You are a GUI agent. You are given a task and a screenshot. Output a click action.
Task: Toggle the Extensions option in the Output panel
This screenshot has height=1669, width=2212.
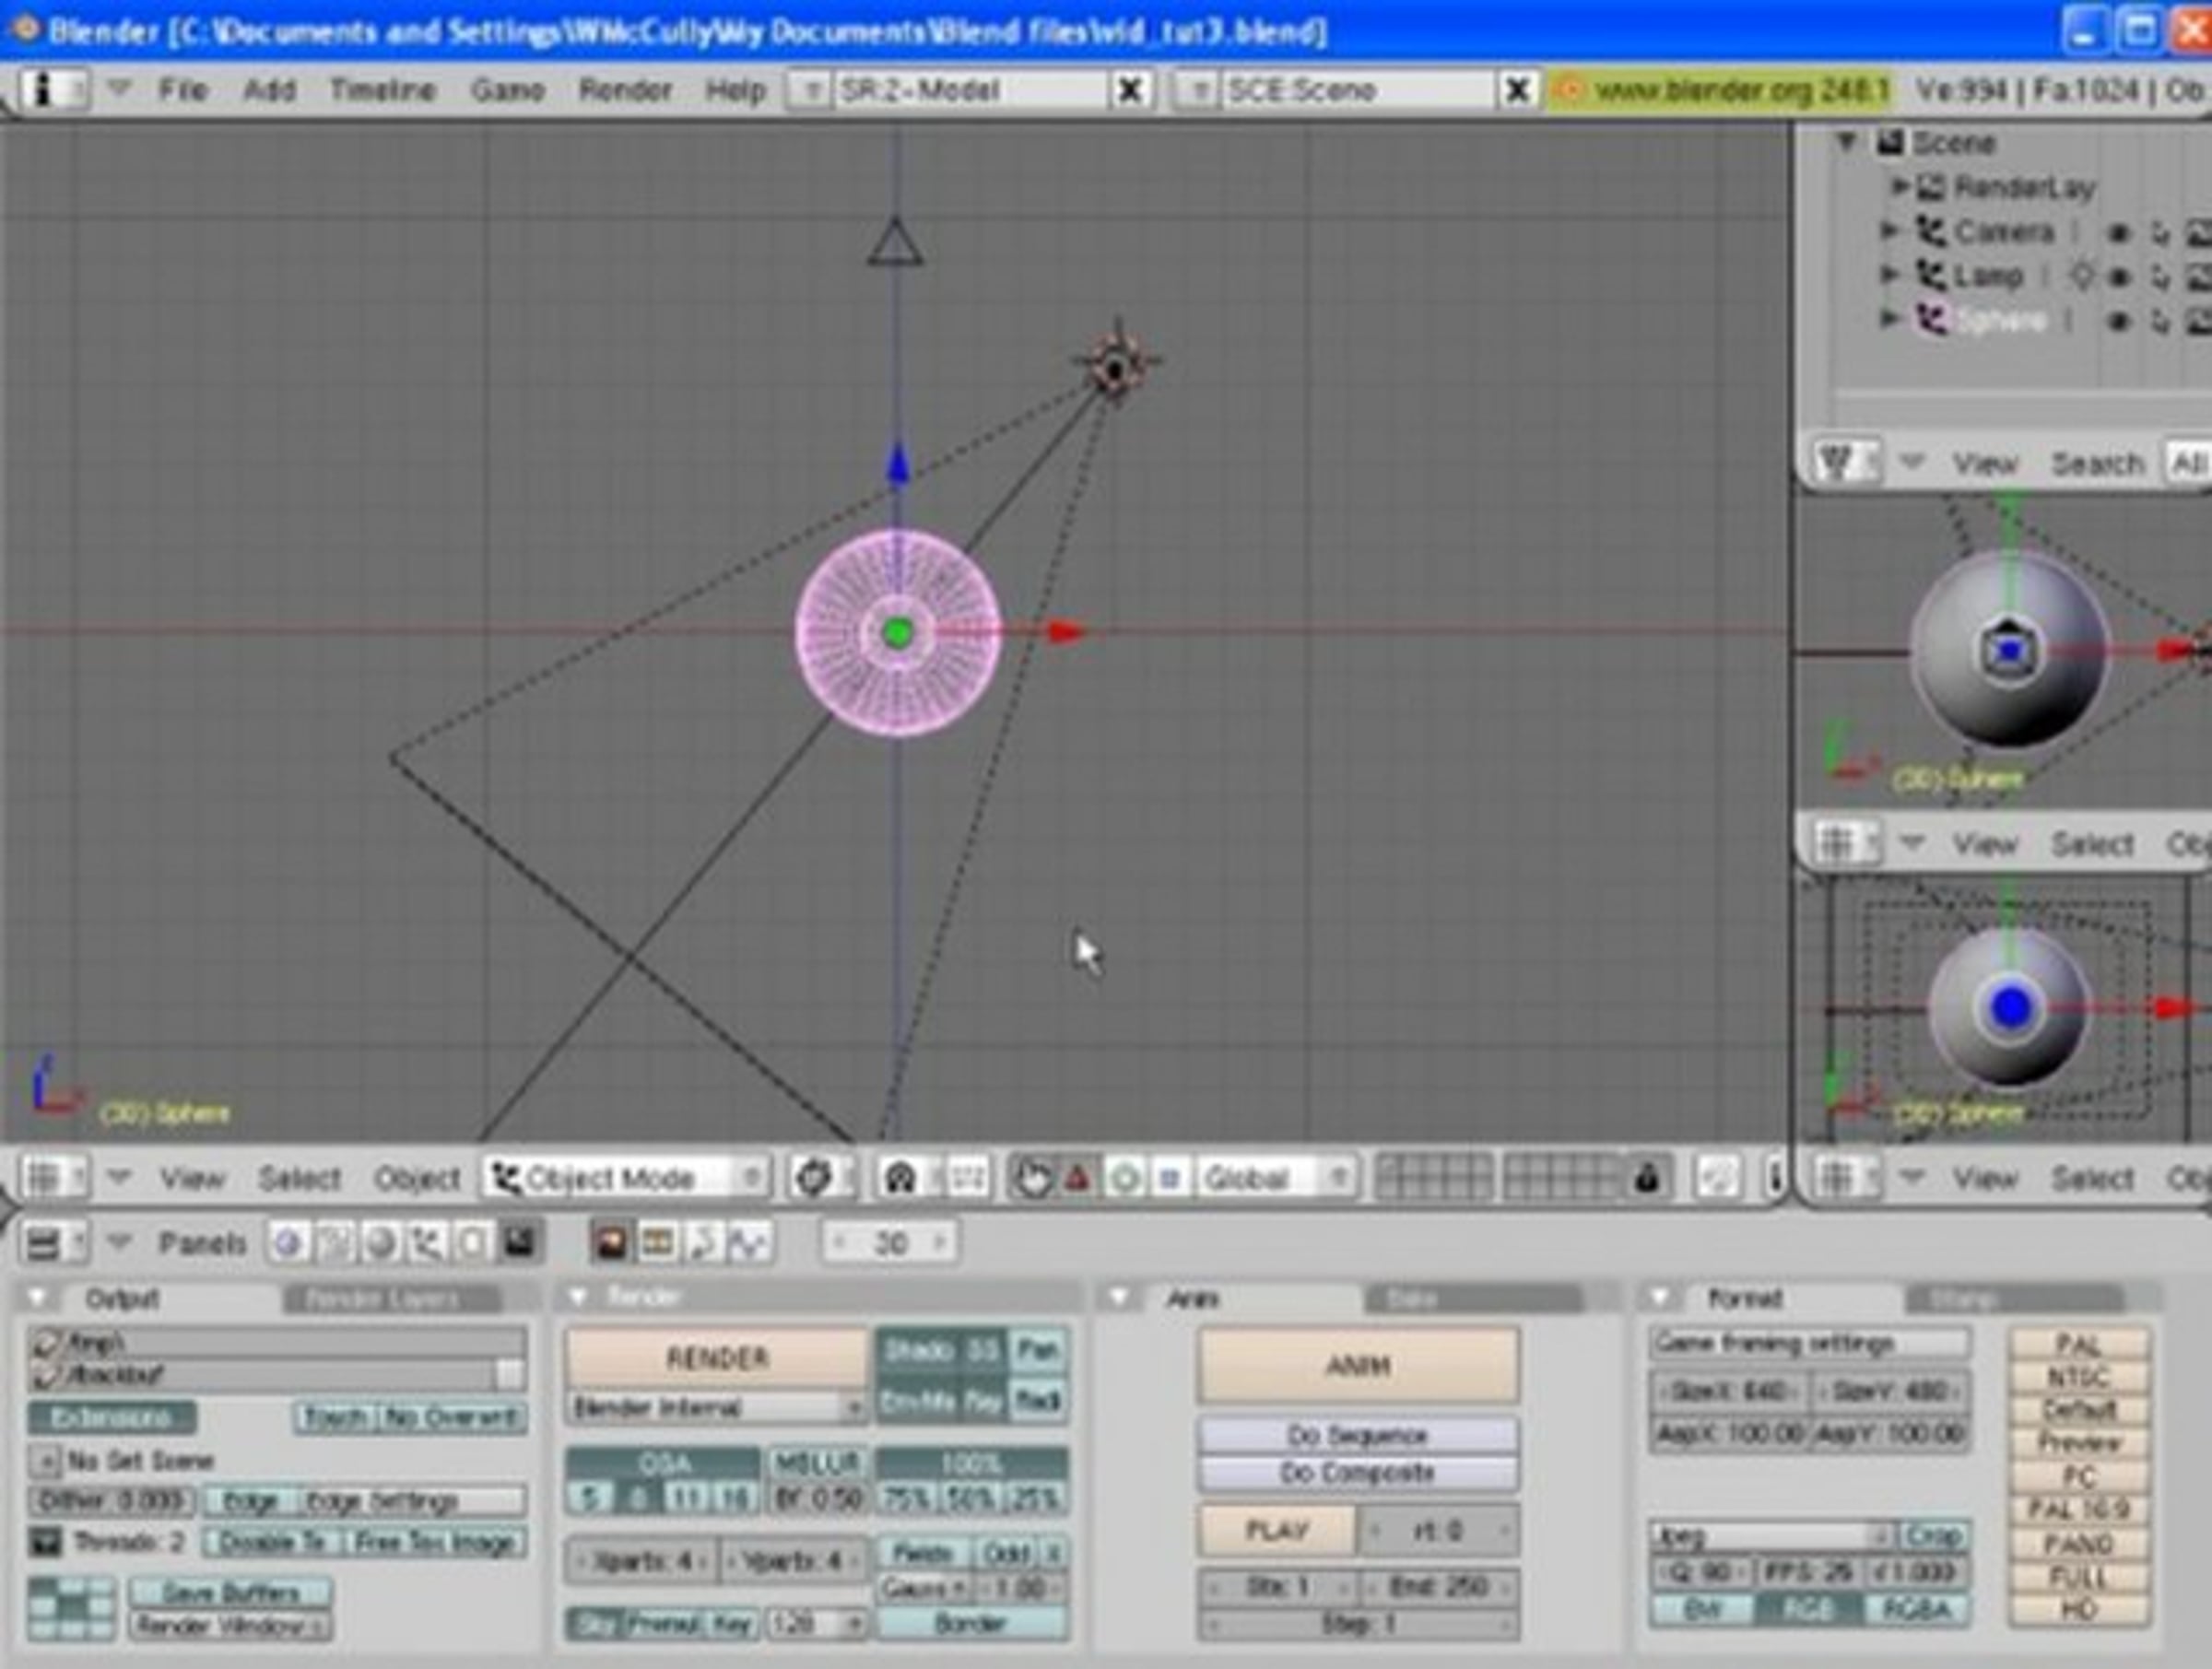tap(111, 1417)
